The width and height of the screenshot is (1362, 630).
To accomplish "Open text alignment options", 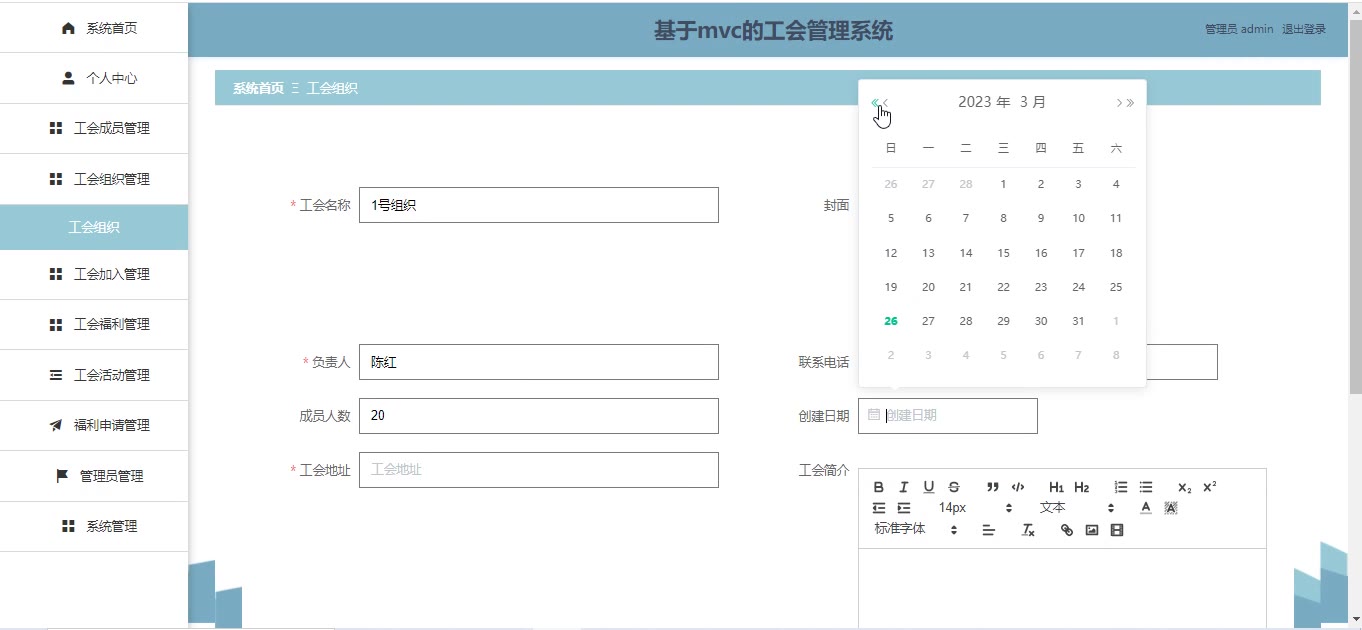I will coord(988,530).
